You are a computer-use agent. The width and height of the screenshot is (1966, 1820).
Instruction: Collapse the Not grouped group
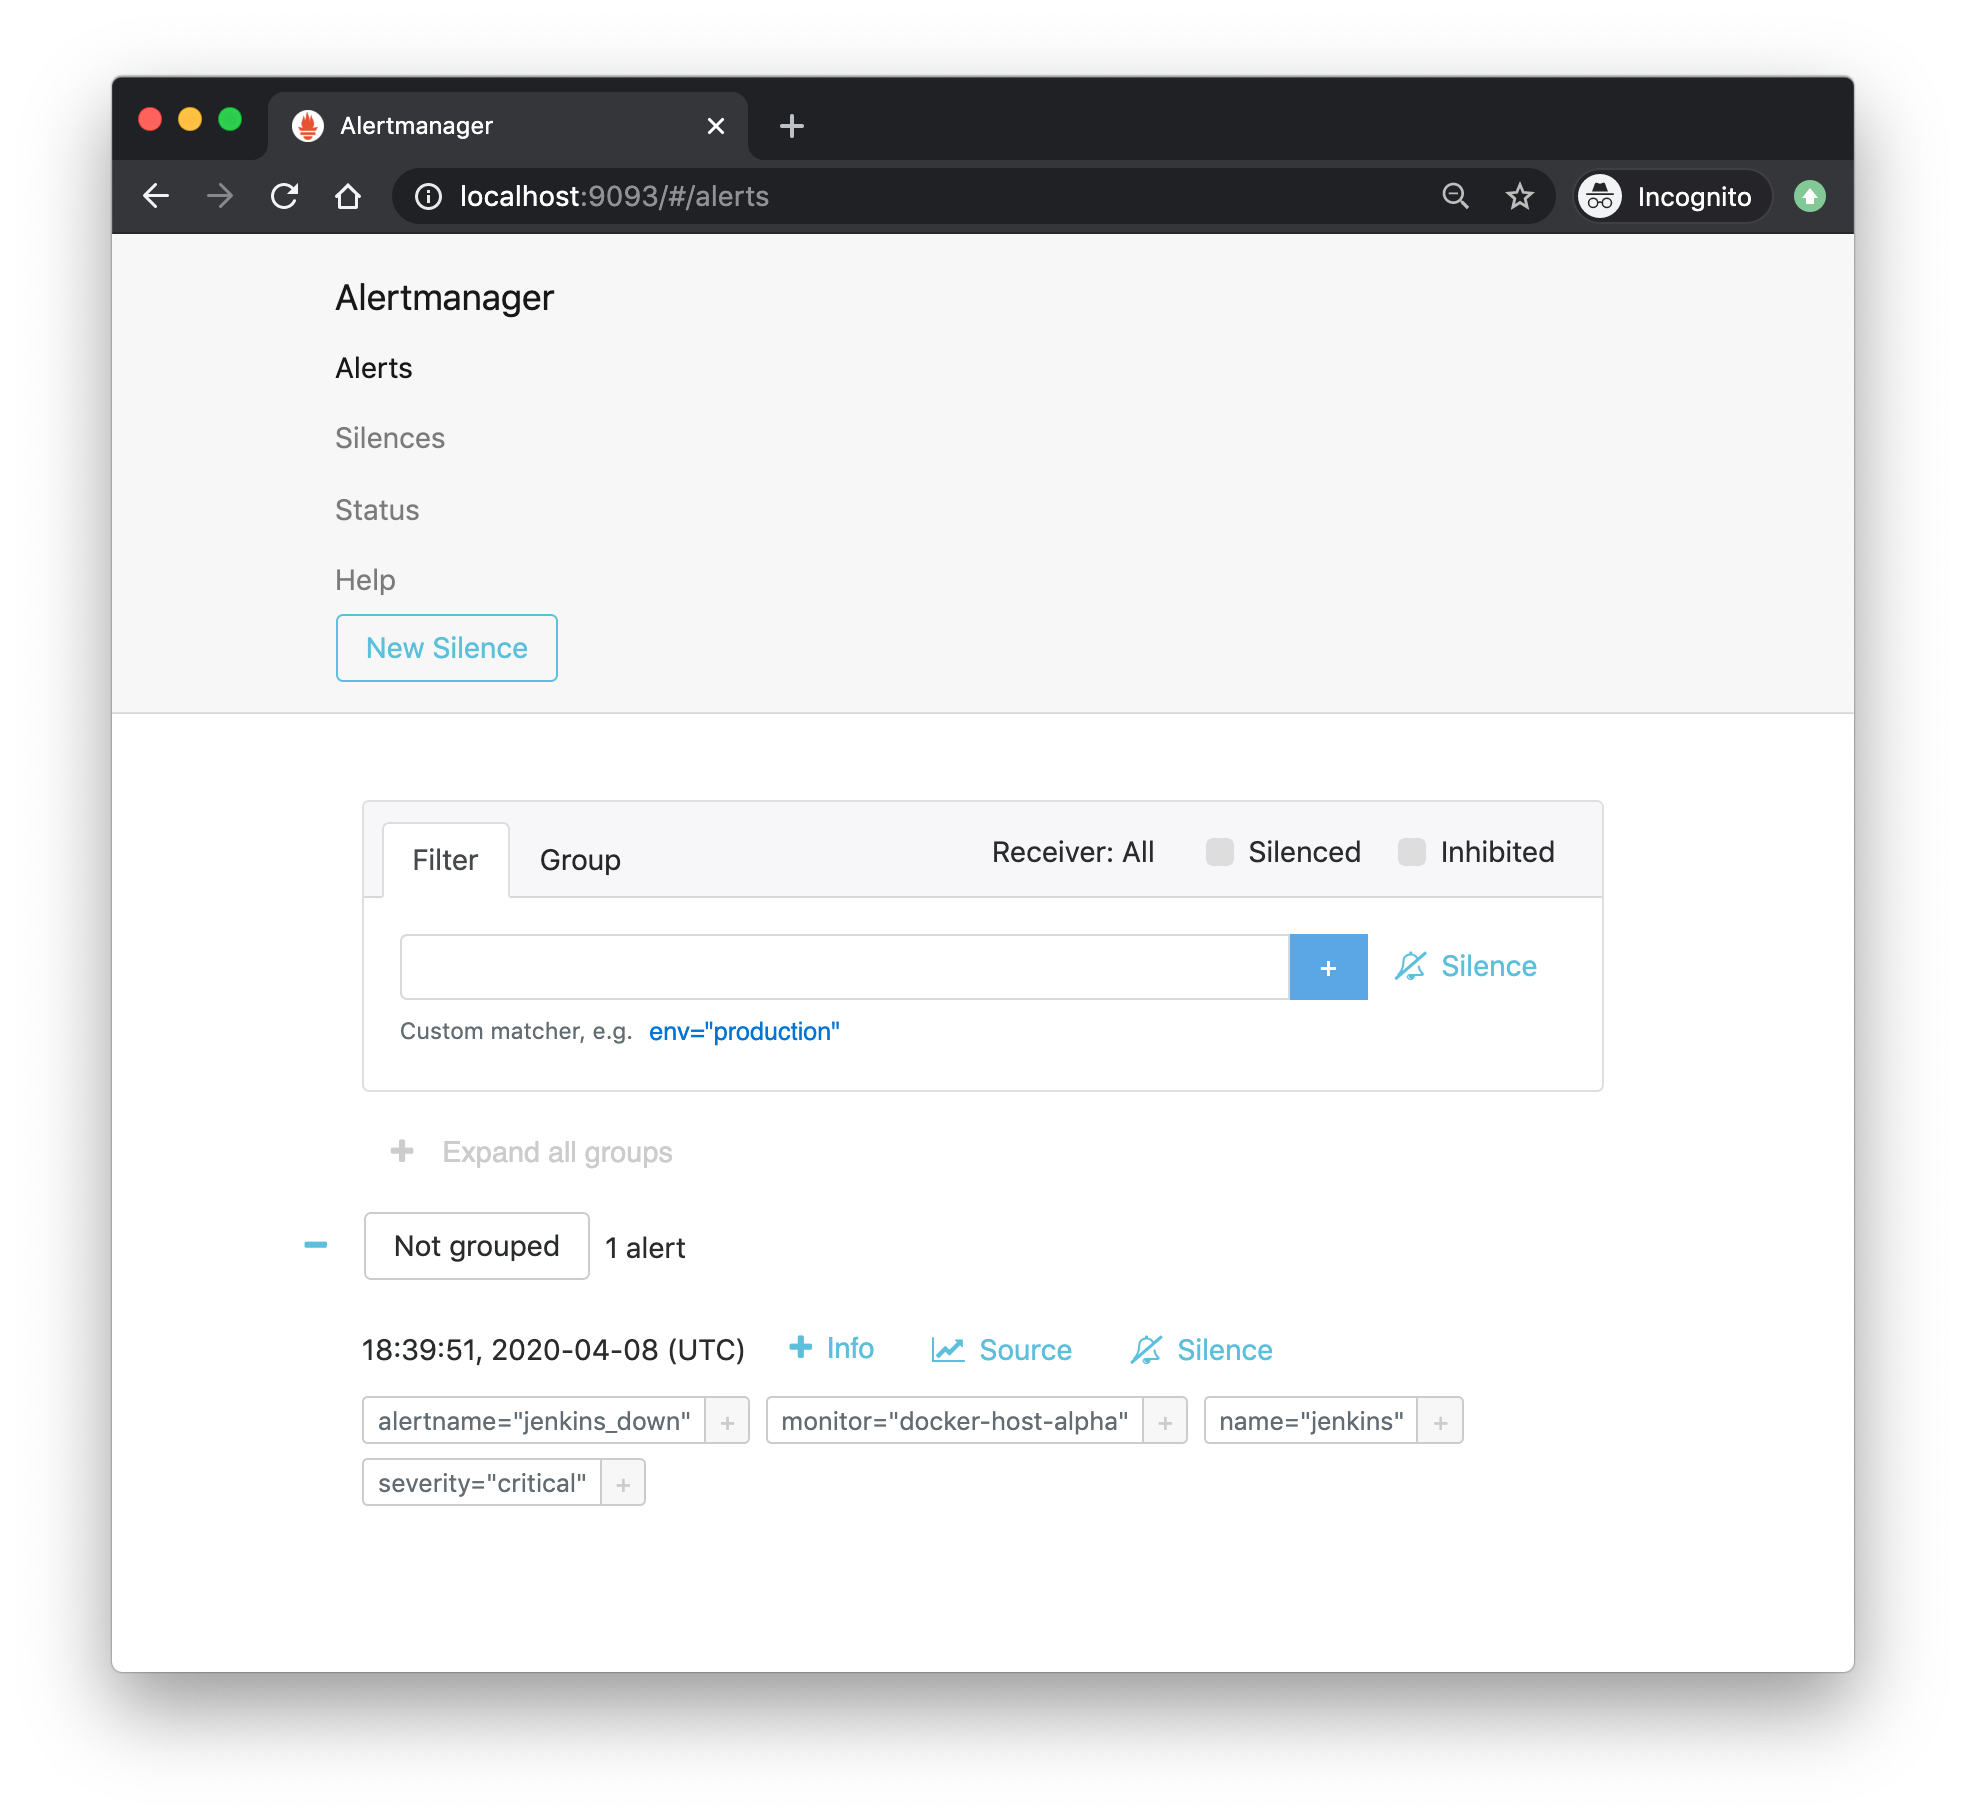pyautogui.click(x=316, y=1245)
